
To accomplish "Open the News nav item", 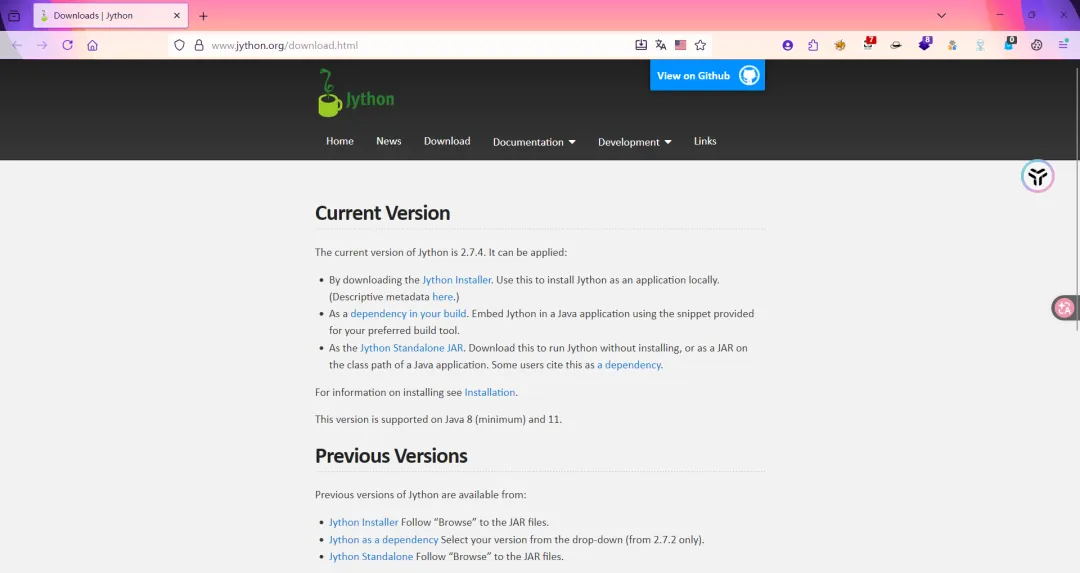I will click(388, 141).
